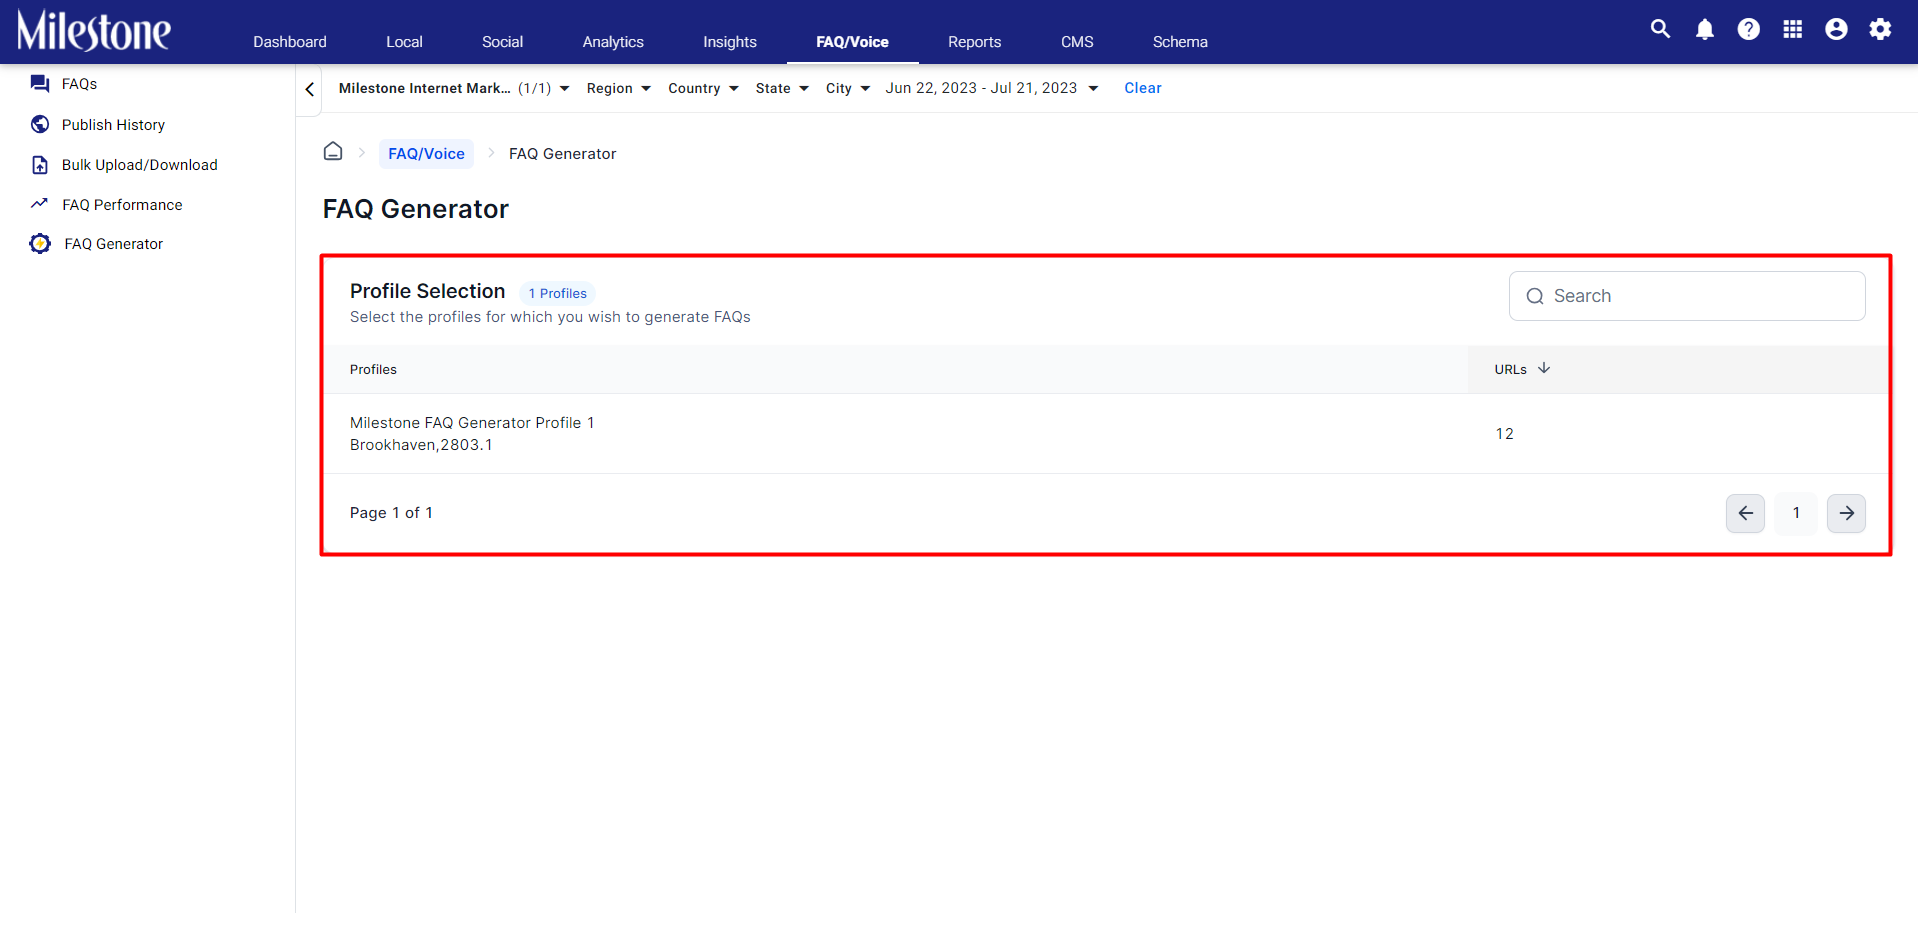Click the Publish History globe icon
Image resolution: width=1918 pixels, height=931 pixels.
pos(40,124)
